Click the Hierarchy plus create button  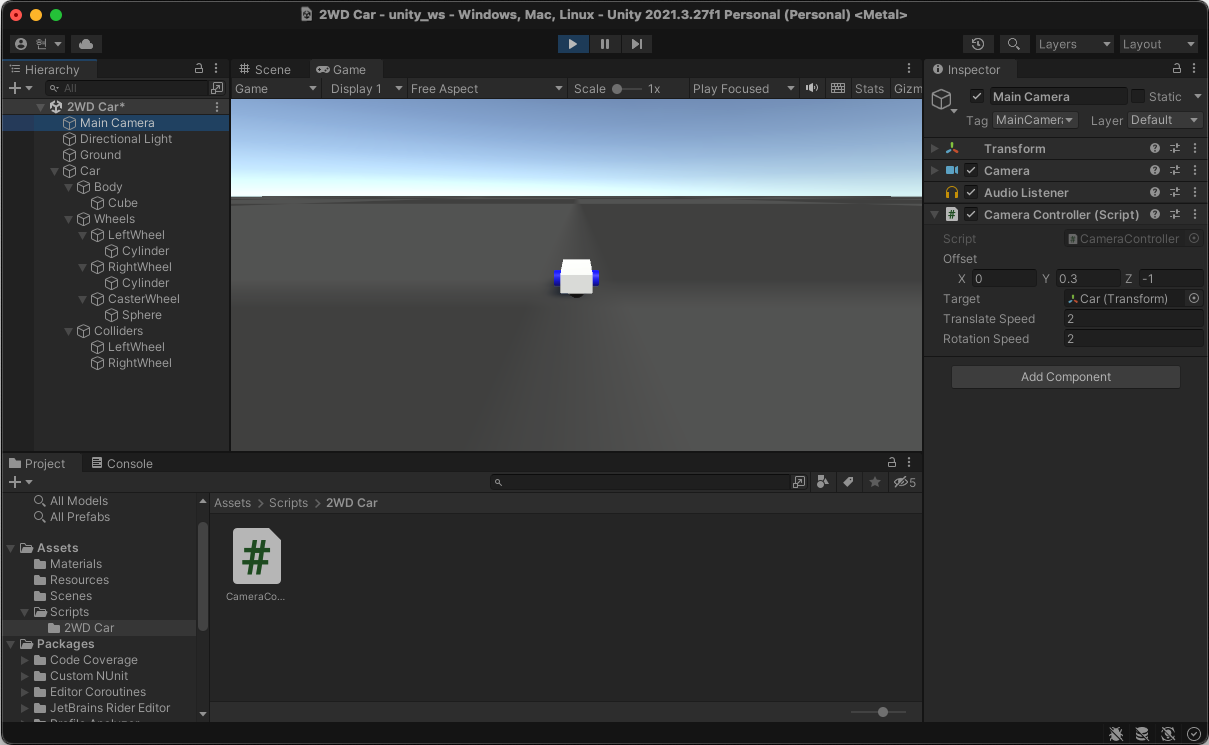click(20, 88)
